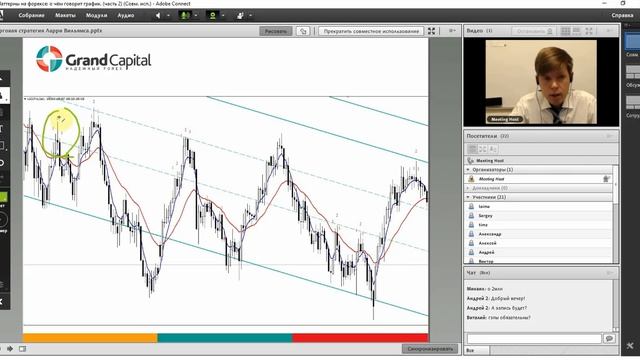Click the tools icon in bottom-right corner
Image resolution: width=640 pixels, height=360 pixels.
click(x=630, y=345)
